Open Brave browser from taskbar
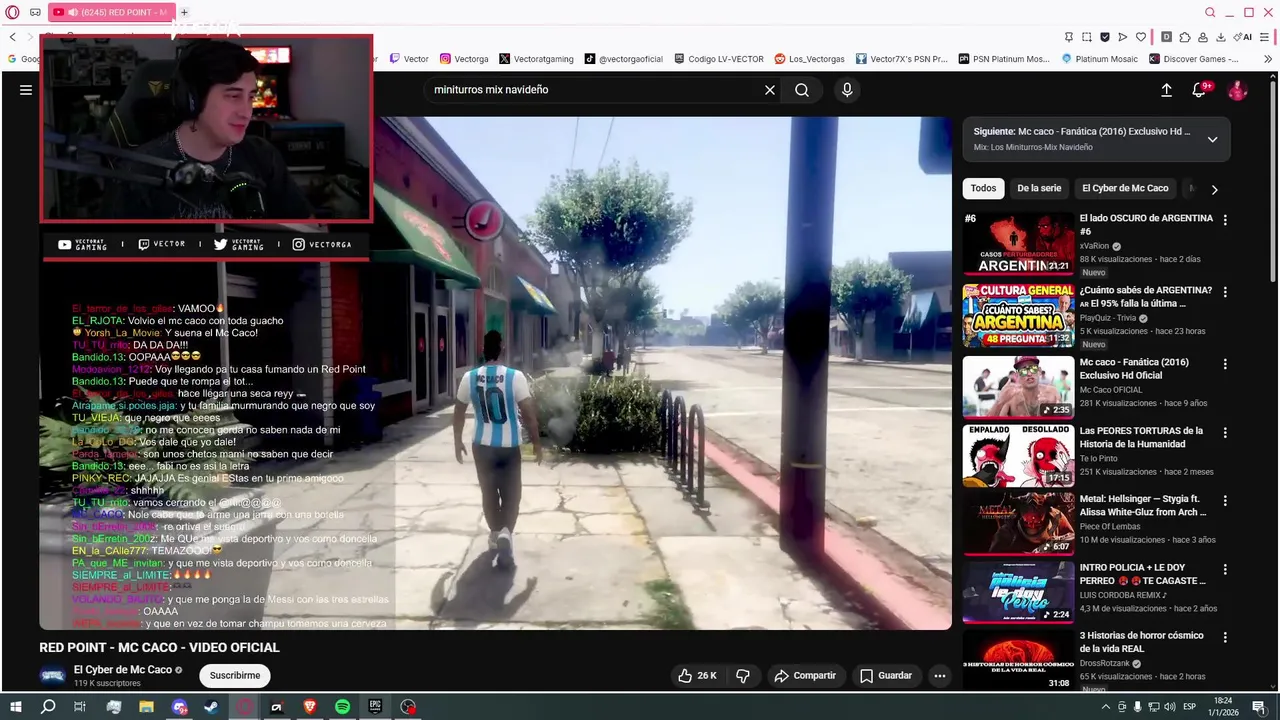The width and height of the screenshot is (1280, 720). pyautogui.click(x=309, y=707)
